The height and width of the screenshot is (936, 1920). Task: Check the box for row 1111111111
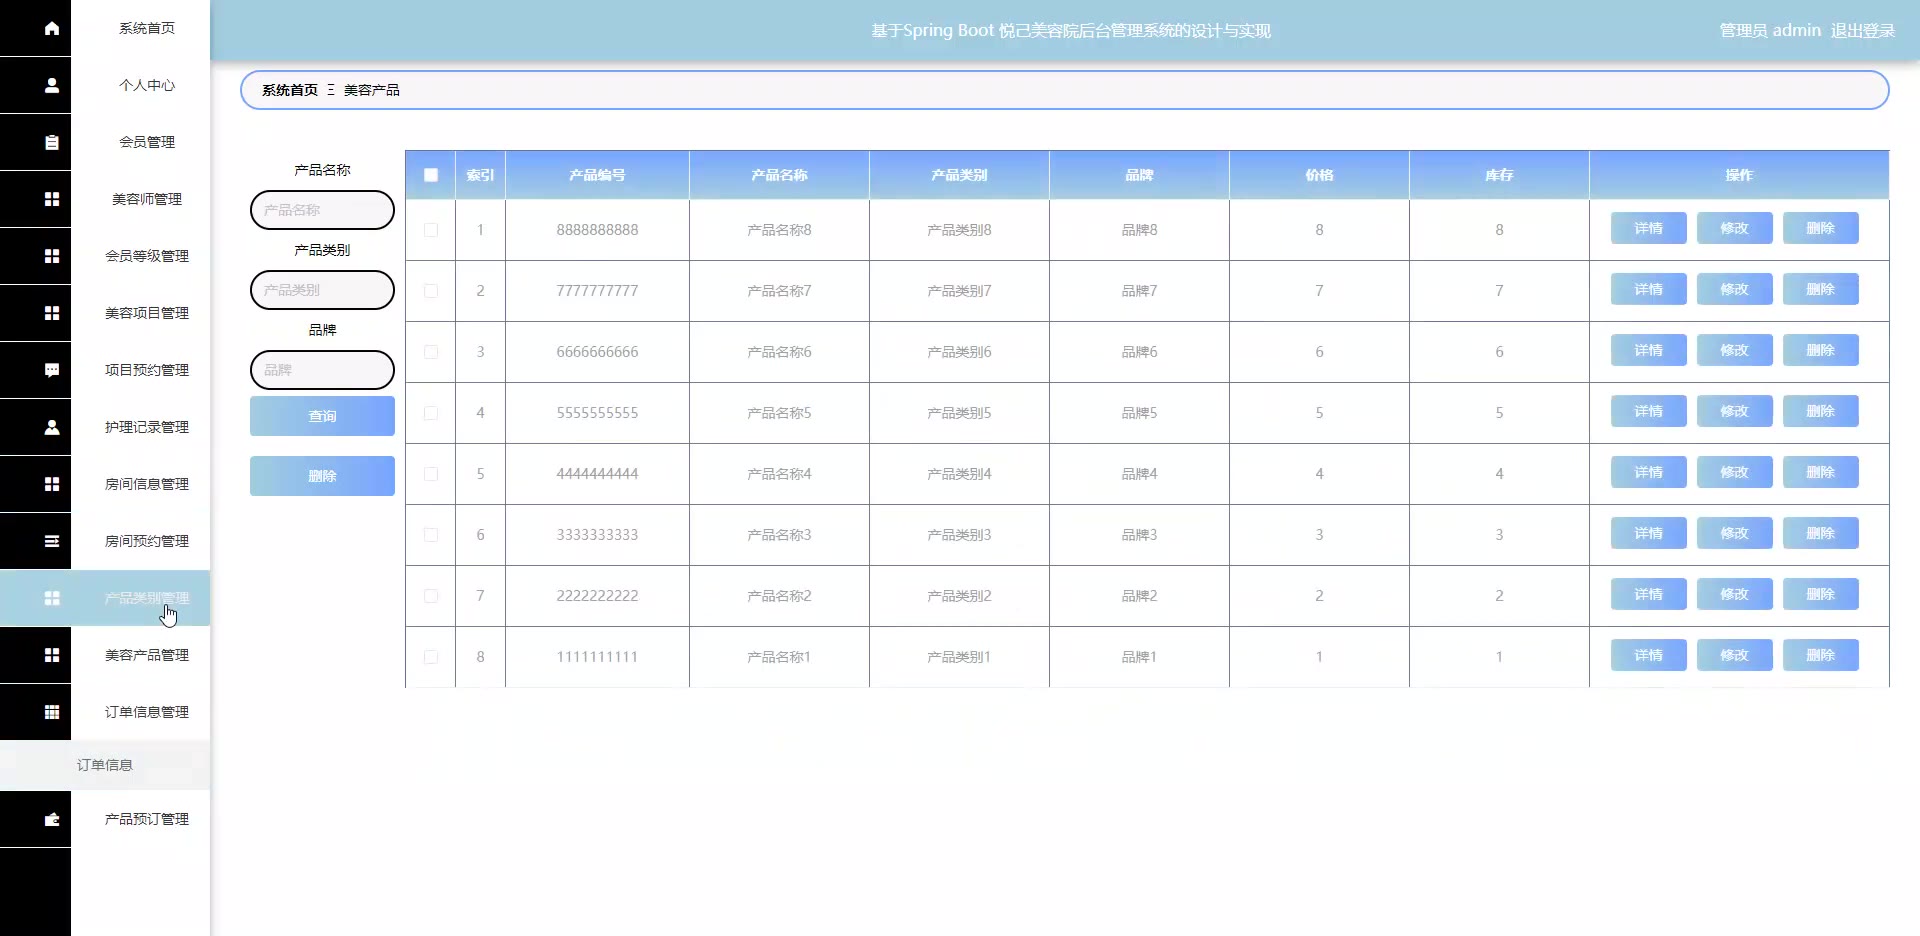431,657
